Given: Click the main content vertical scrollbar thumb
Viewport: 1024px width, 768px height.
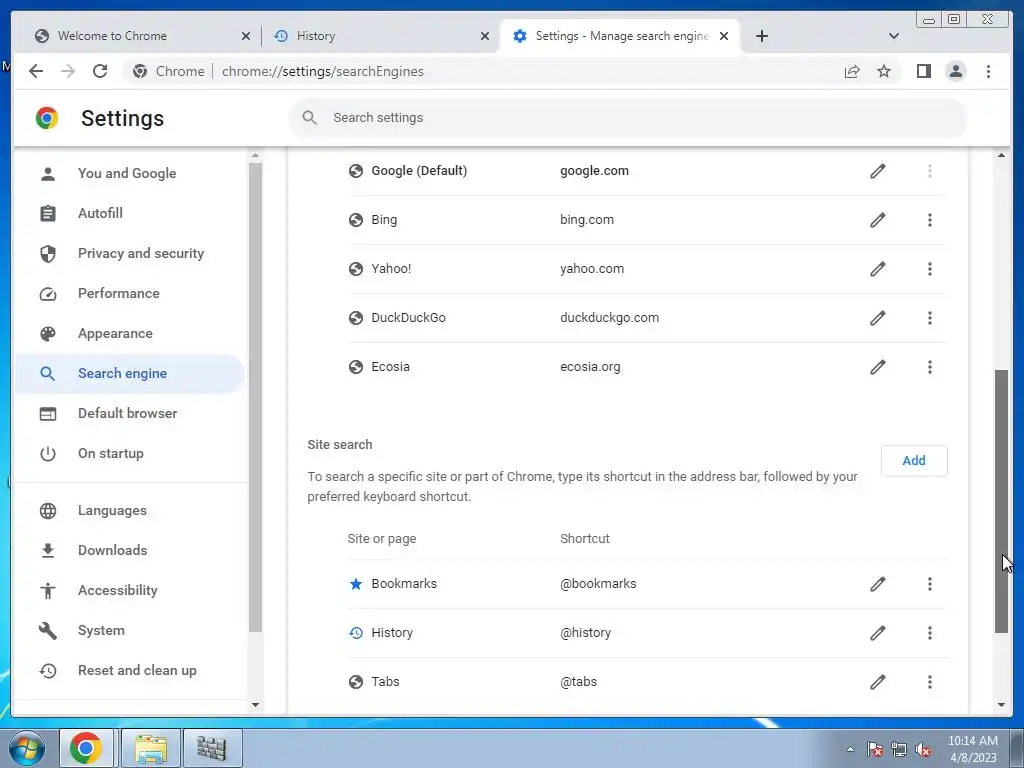Looking at the screenshot, I should click(1001, 501).
